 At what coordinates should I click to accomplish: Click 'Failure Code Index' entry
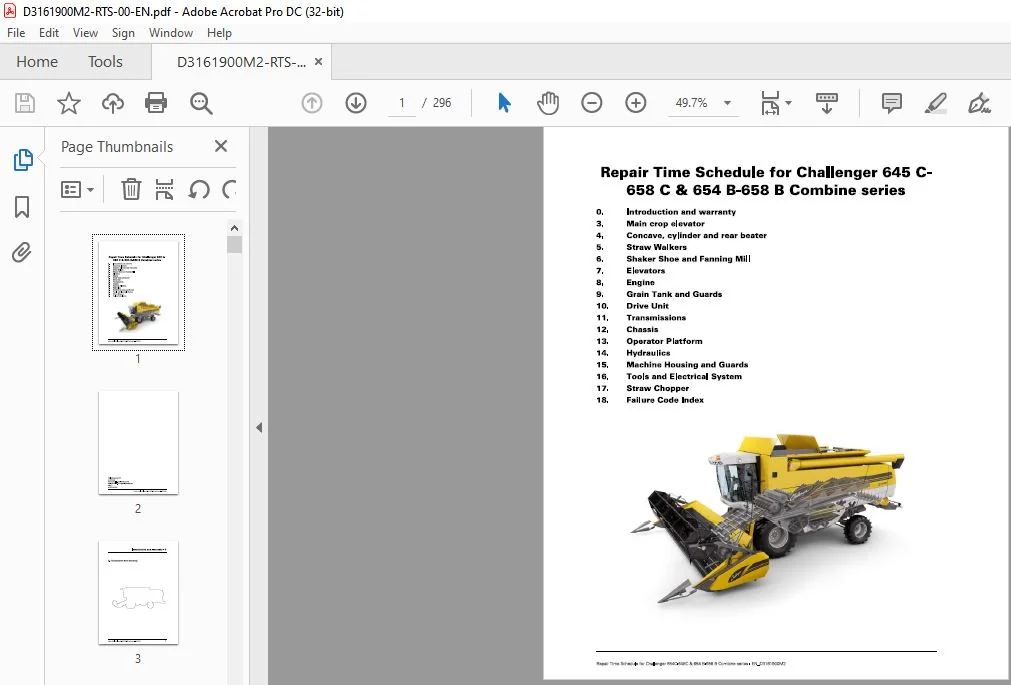665,400
